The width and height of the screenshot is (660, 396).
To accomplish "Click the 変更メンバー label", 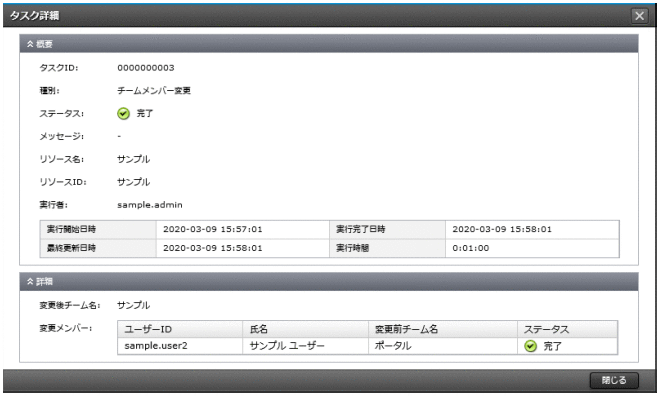I will 66,328.
